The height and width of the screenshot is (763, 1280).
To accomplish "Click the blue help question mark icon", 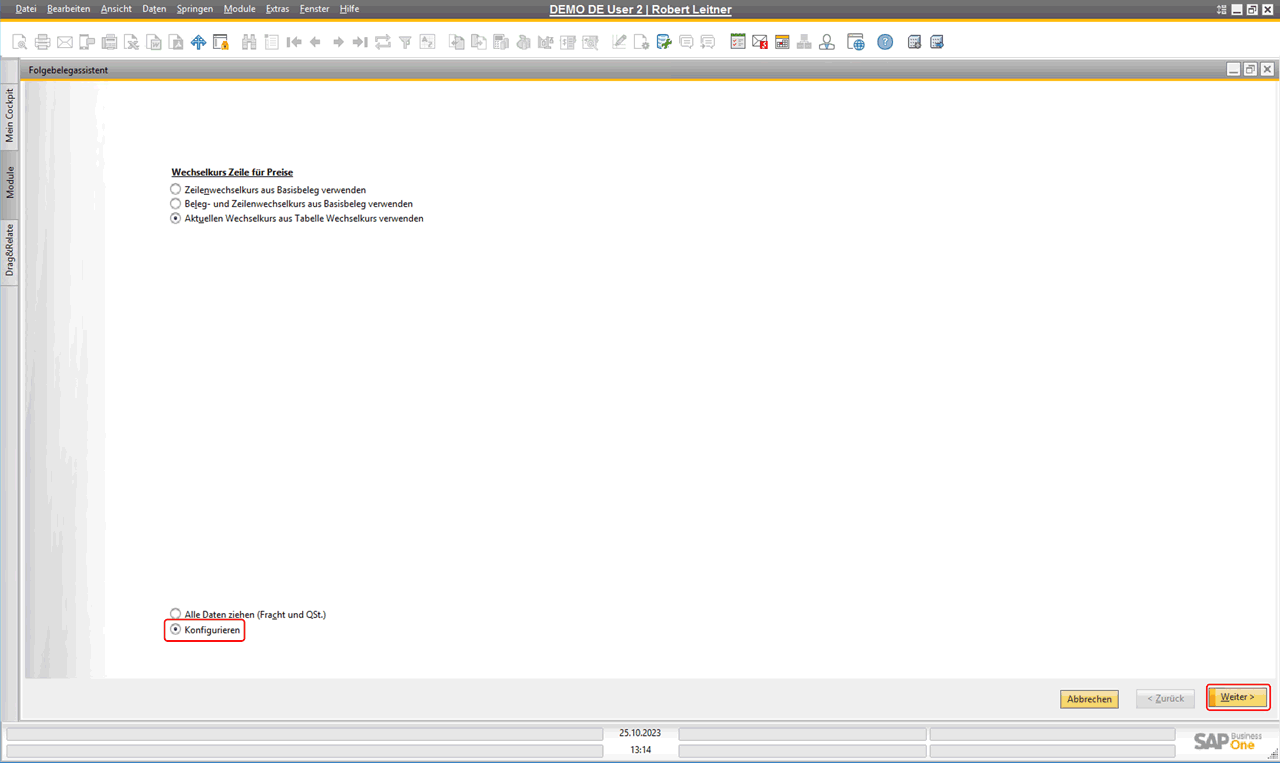I will coord(885,42).
